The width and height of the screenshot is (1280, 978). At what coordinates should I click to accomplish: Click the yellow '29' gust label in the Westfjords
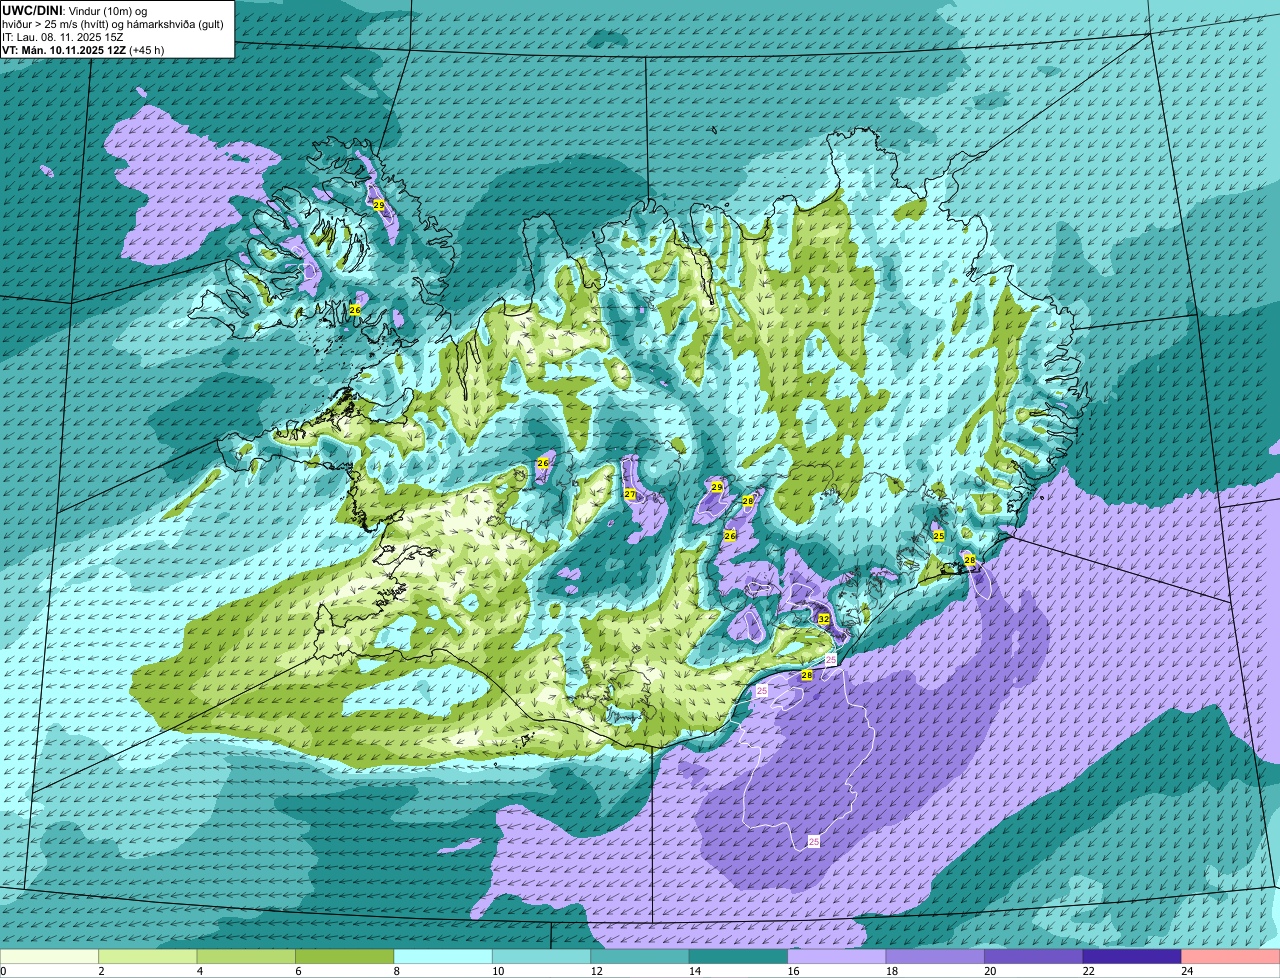click(379, 204)
